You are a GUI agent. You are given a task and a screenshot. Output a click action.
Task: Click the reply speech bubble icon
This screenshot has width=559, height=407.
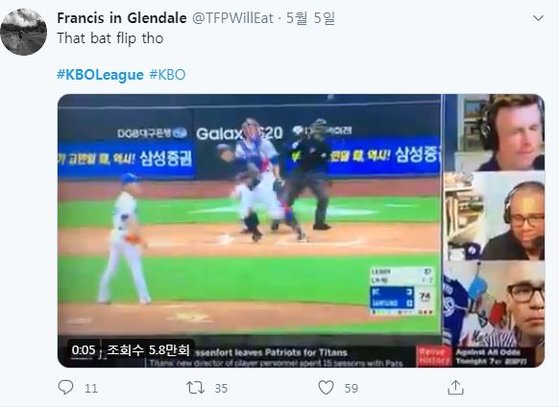tap(66, 387)
